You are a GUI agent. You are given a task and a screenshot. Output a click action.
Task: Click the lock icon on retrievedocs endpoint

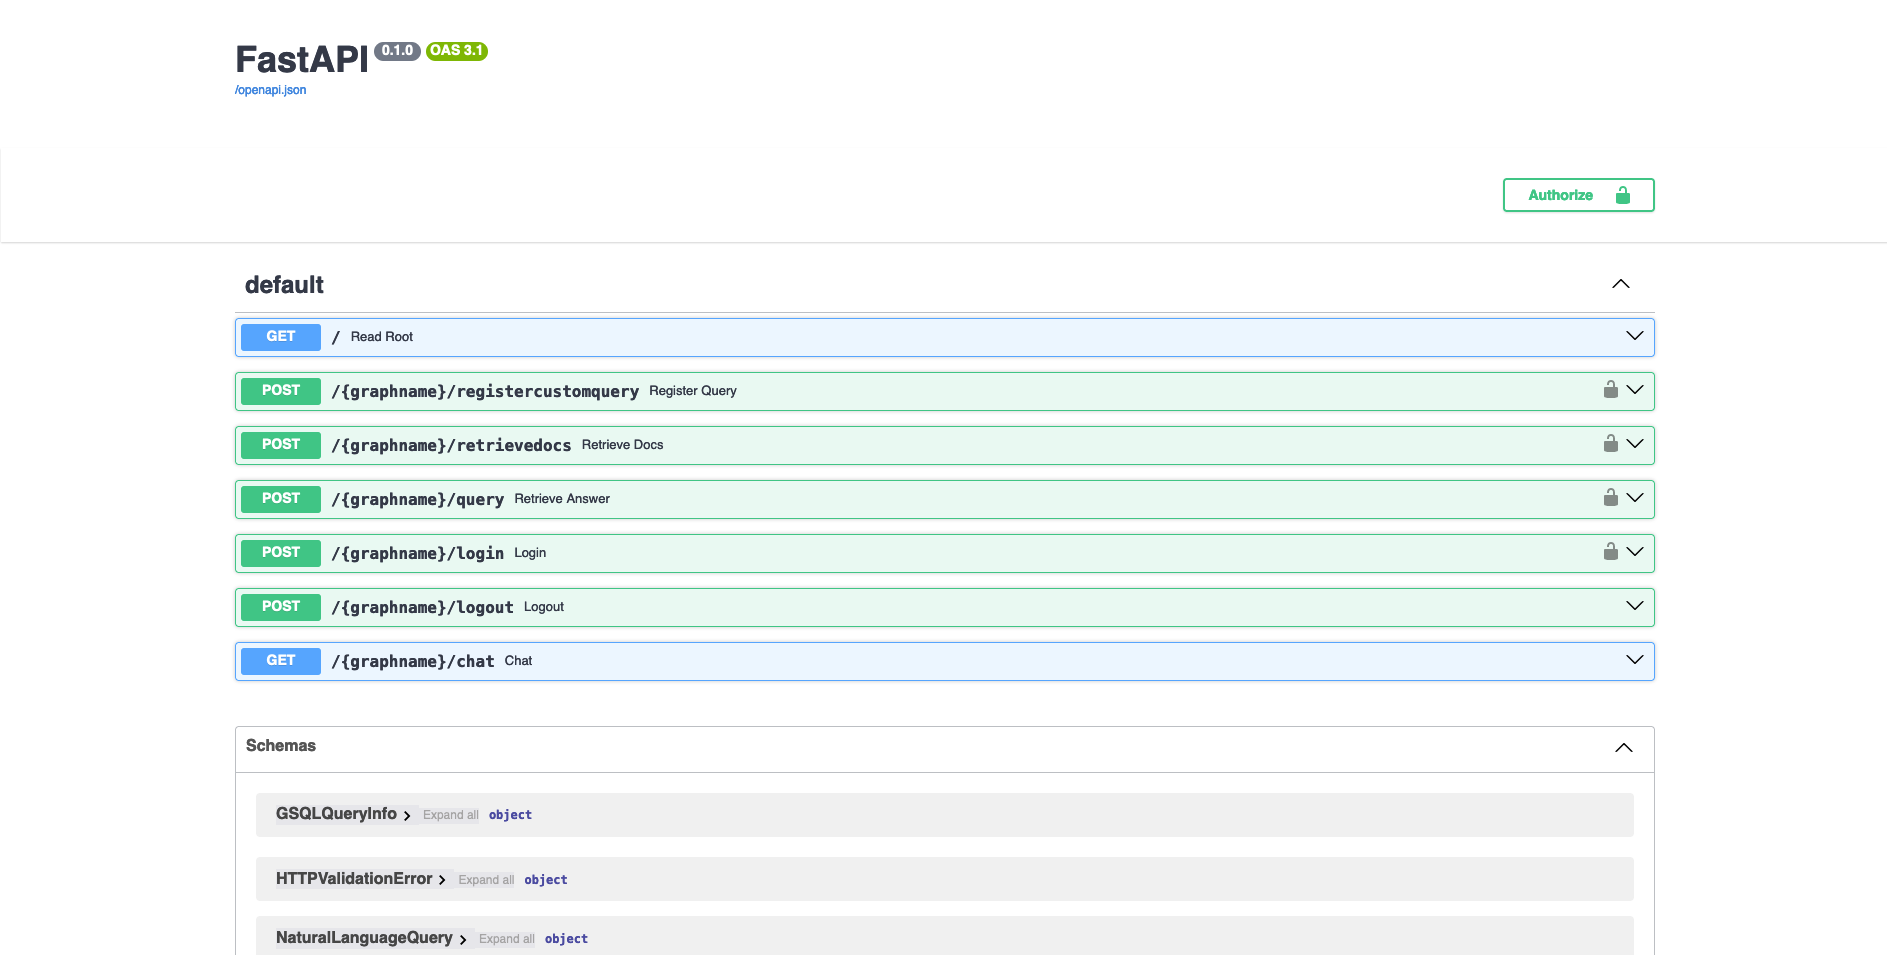(1610, 444)
